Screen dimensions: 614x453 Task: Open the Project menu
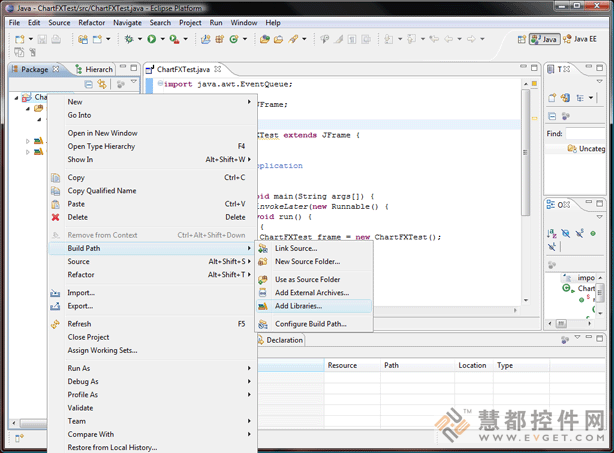click(x=190, y=23)
